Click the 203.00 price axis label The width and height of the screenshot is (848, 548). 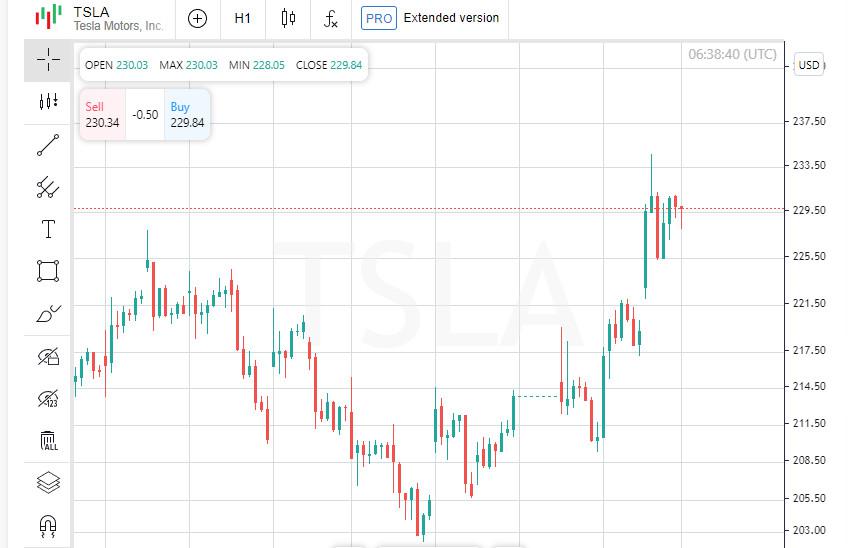click(809, 530)
